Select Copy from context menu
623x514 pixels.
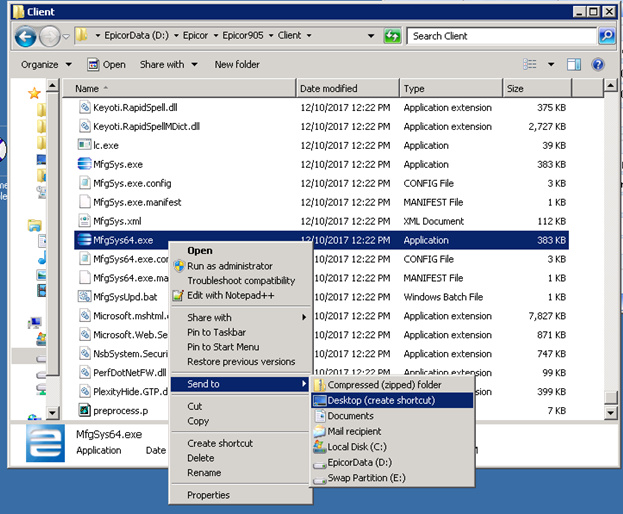point(240,421)
